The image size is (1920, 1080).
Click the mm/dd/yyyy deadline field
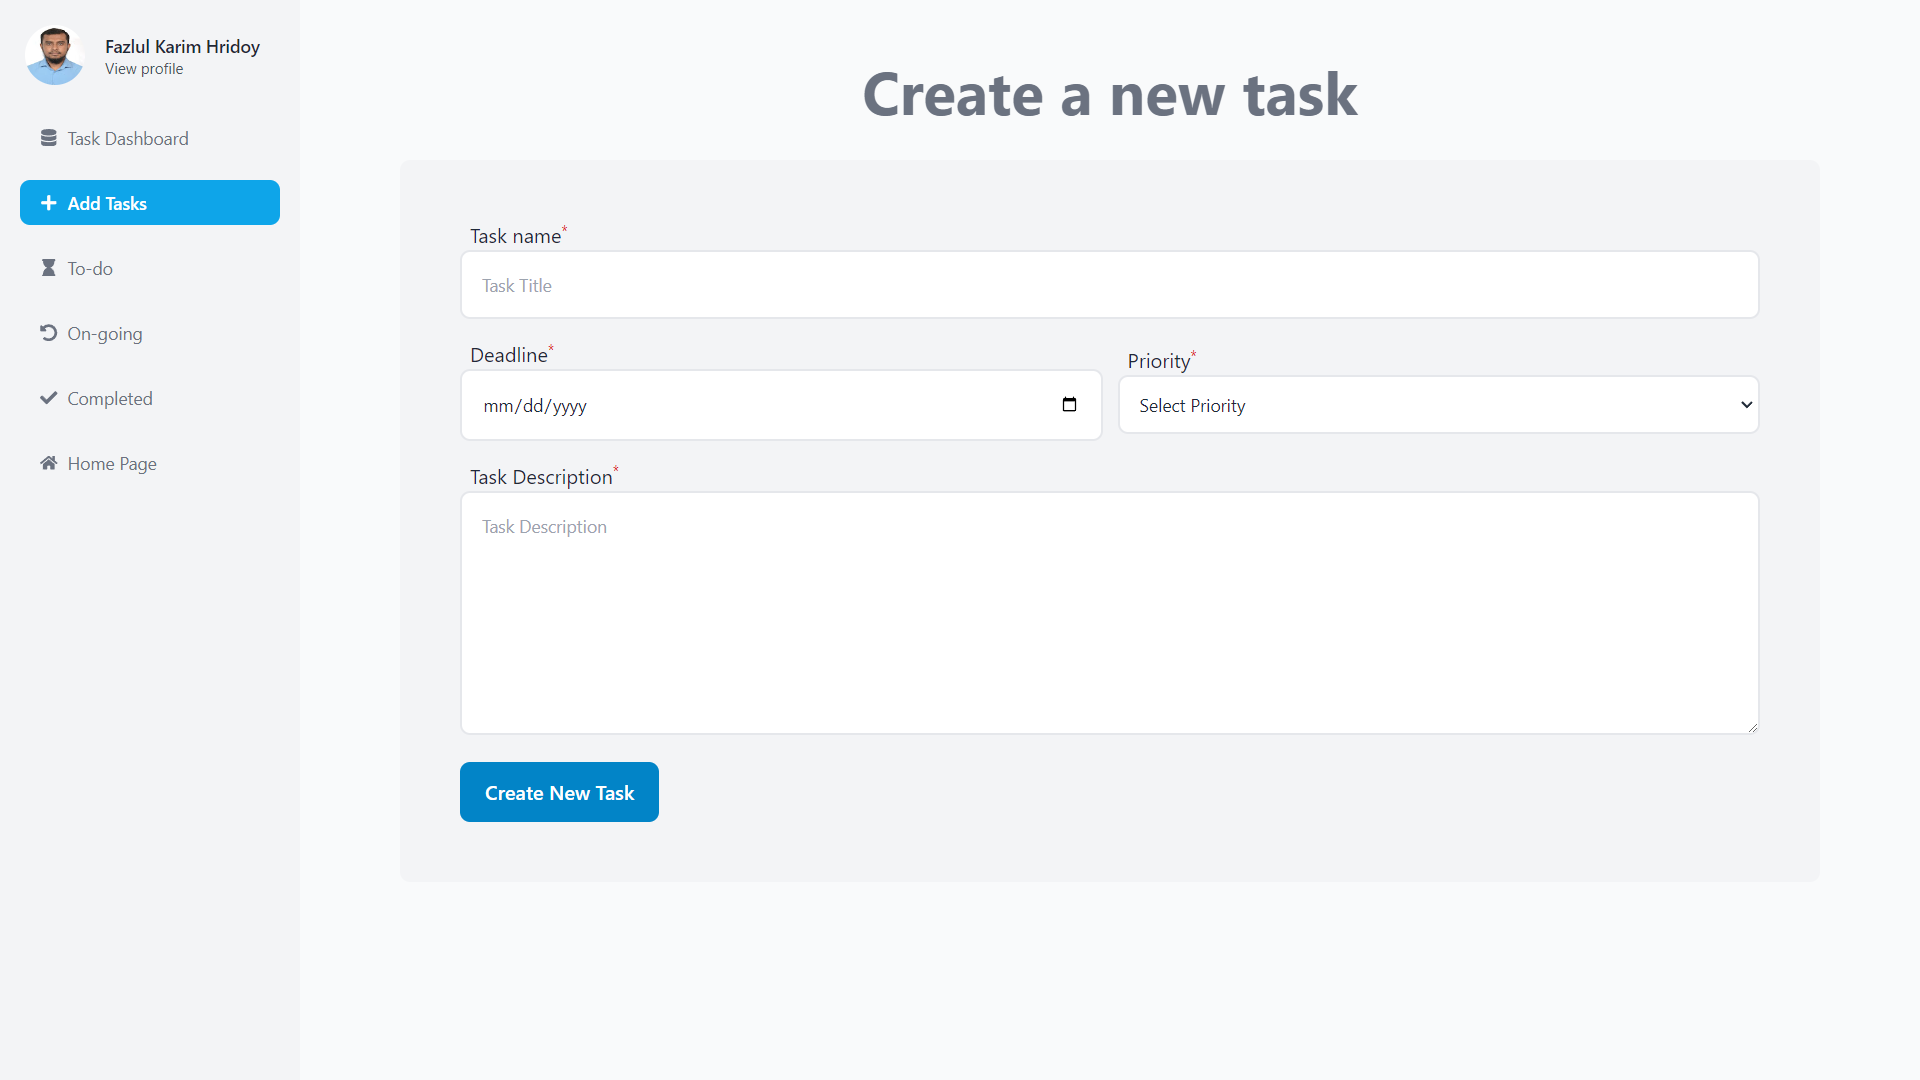pos(700,405)
